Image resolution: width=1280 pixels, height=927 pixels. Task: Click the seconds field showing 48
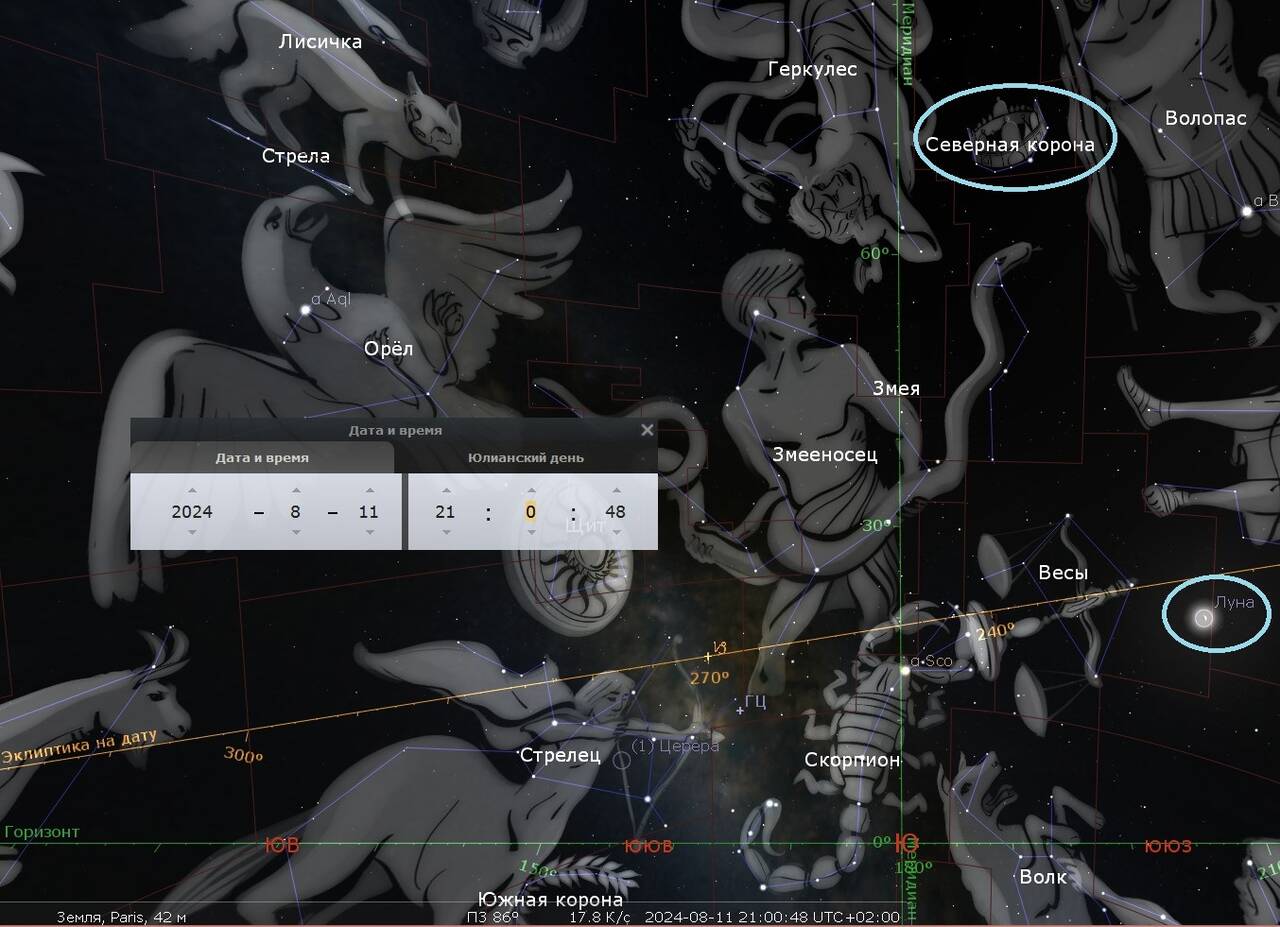[x=616, y=512]
